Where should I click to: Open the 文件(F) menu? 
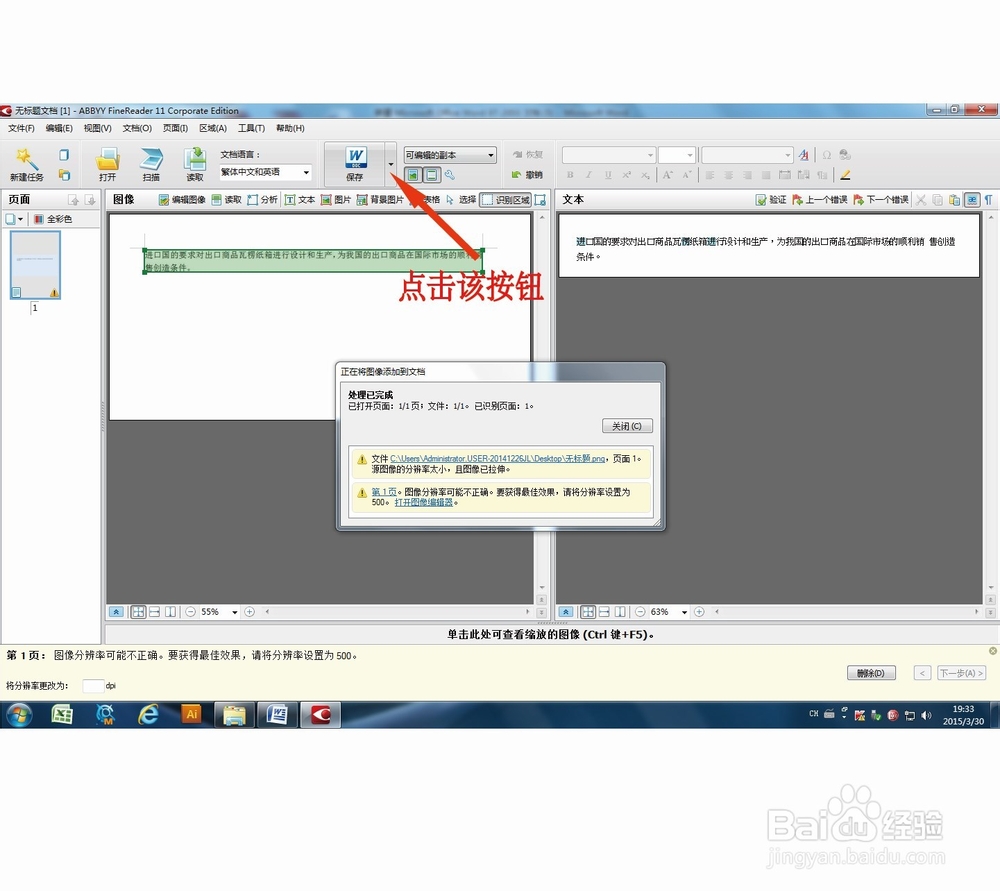click(21, 128)
